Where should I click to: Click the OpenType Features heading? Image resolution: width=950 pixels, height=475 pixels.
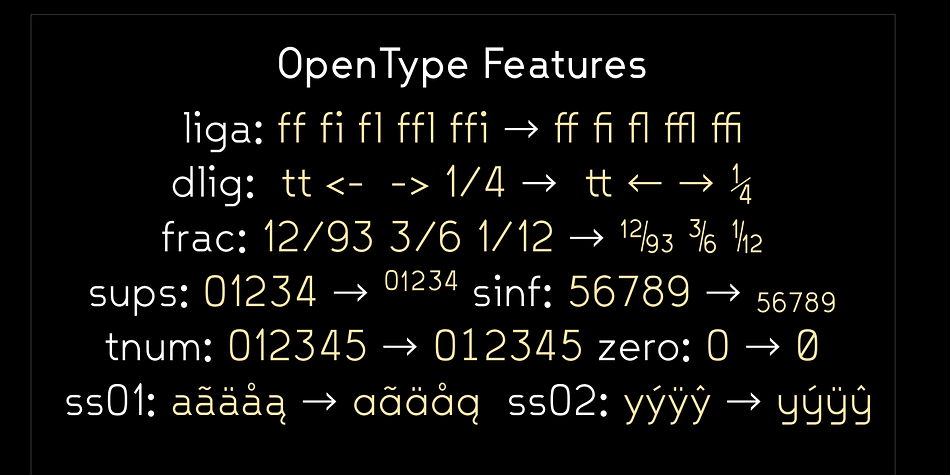pos(462,65)
